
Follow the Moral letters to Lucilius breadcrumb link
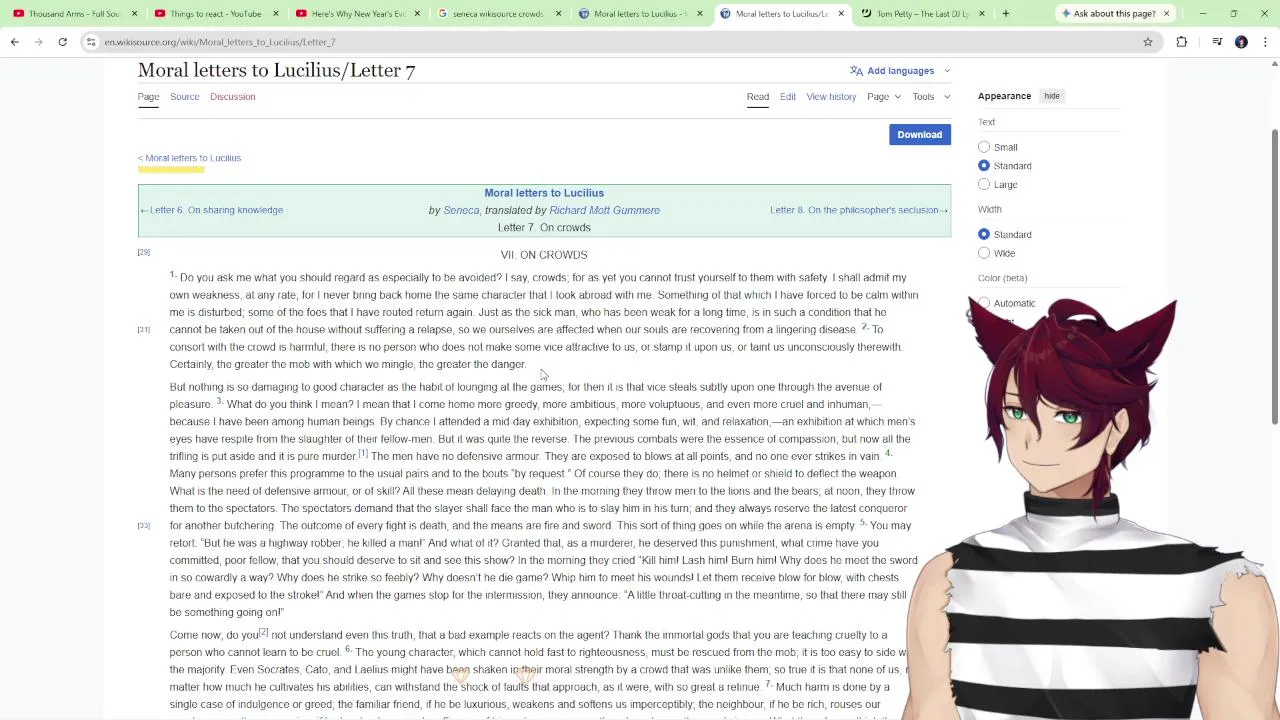(x=193, y=158)
